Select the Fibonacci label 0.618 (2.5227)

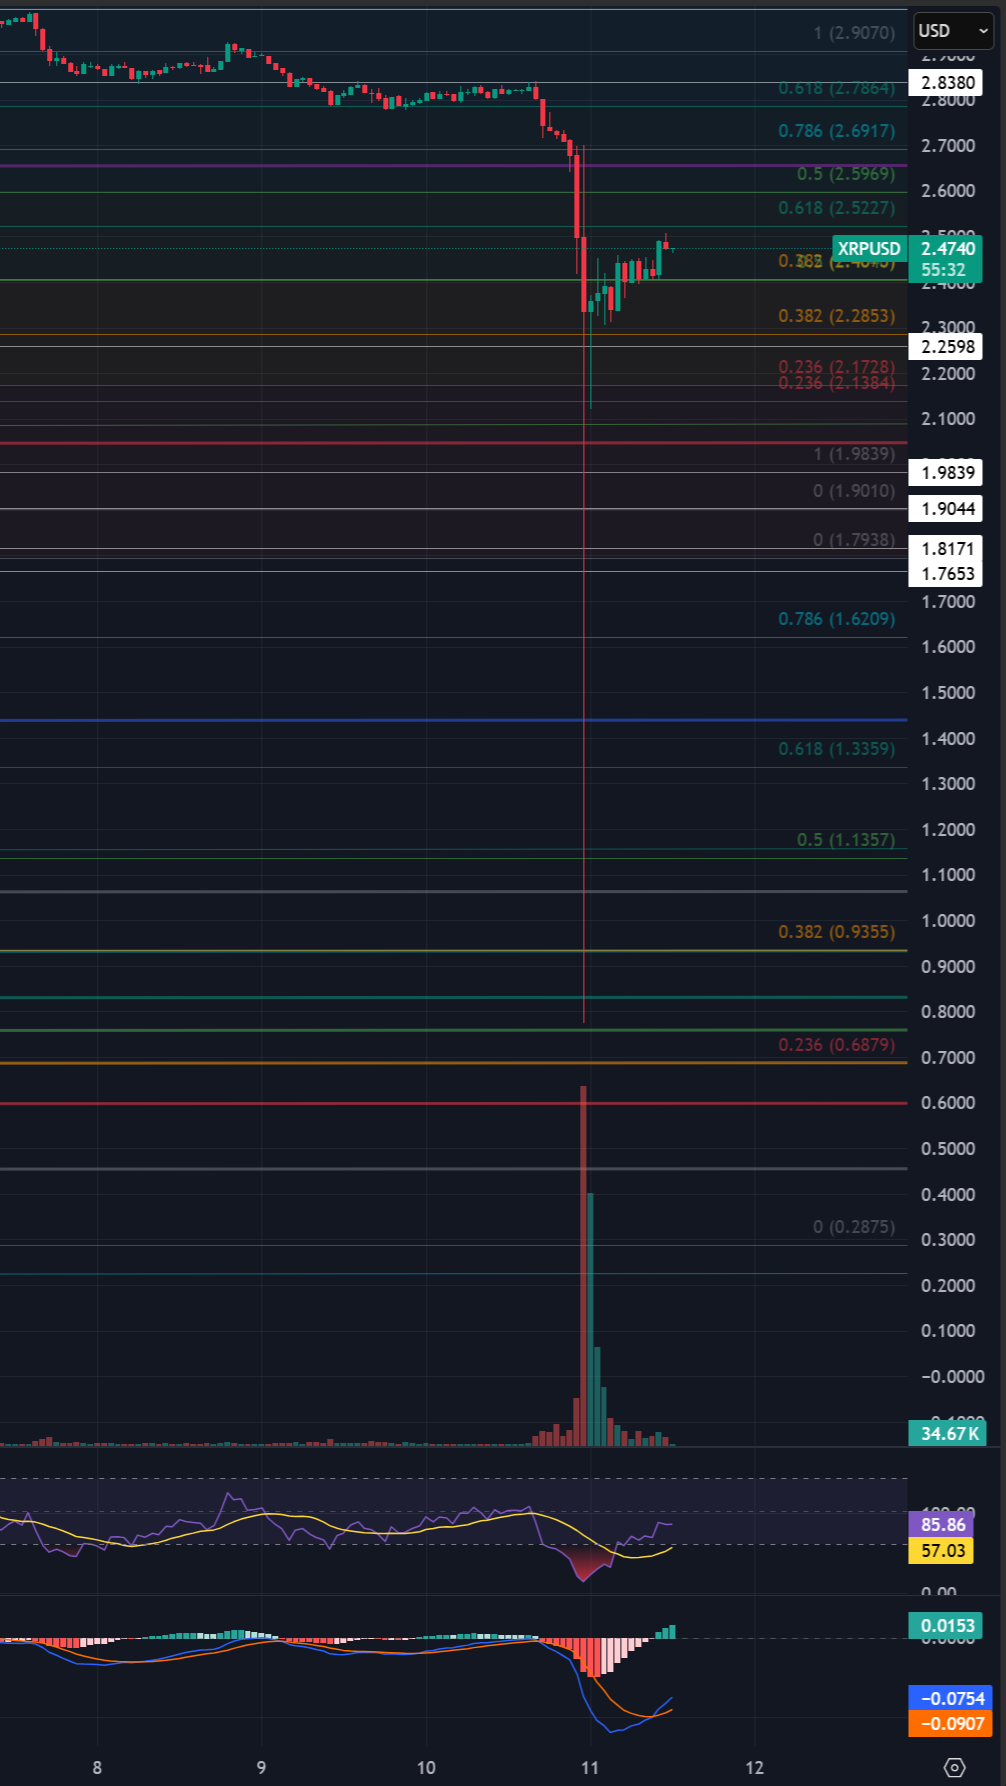837,208
